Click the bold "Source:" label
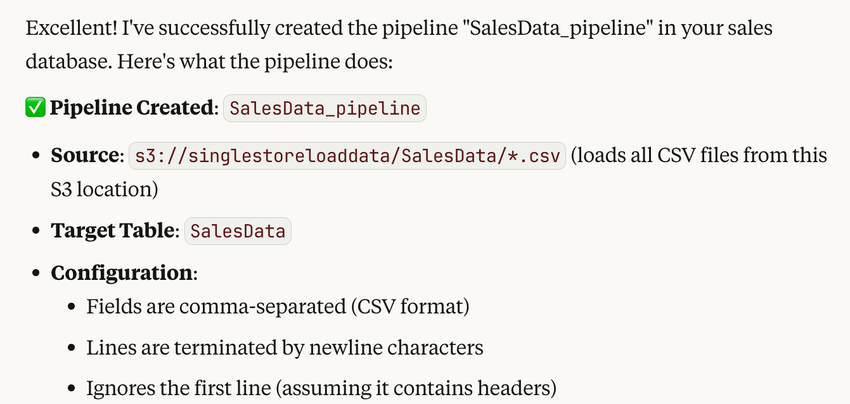Screen dimensions: 850x404 click(87, 156)
